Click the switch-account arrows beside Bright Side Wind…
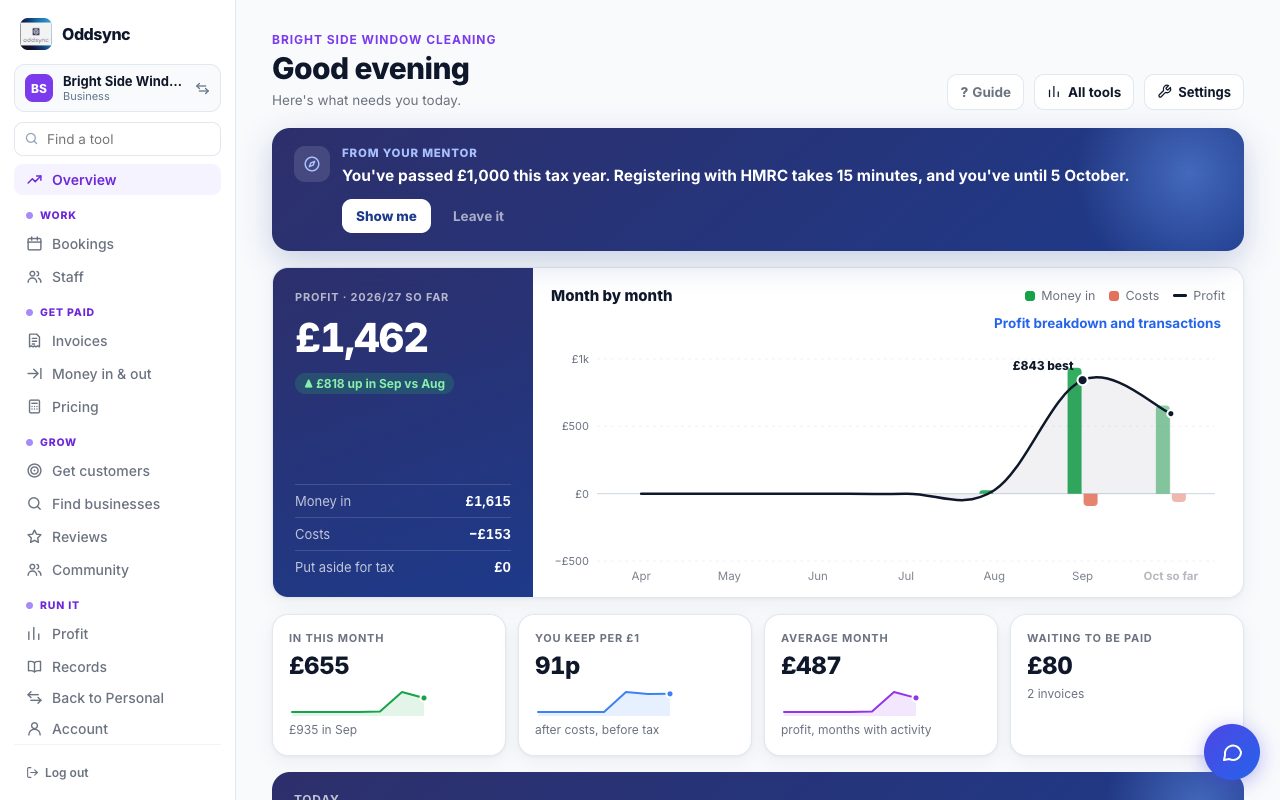The width and height of the screenshot is (1280, 800). point(202,89)
